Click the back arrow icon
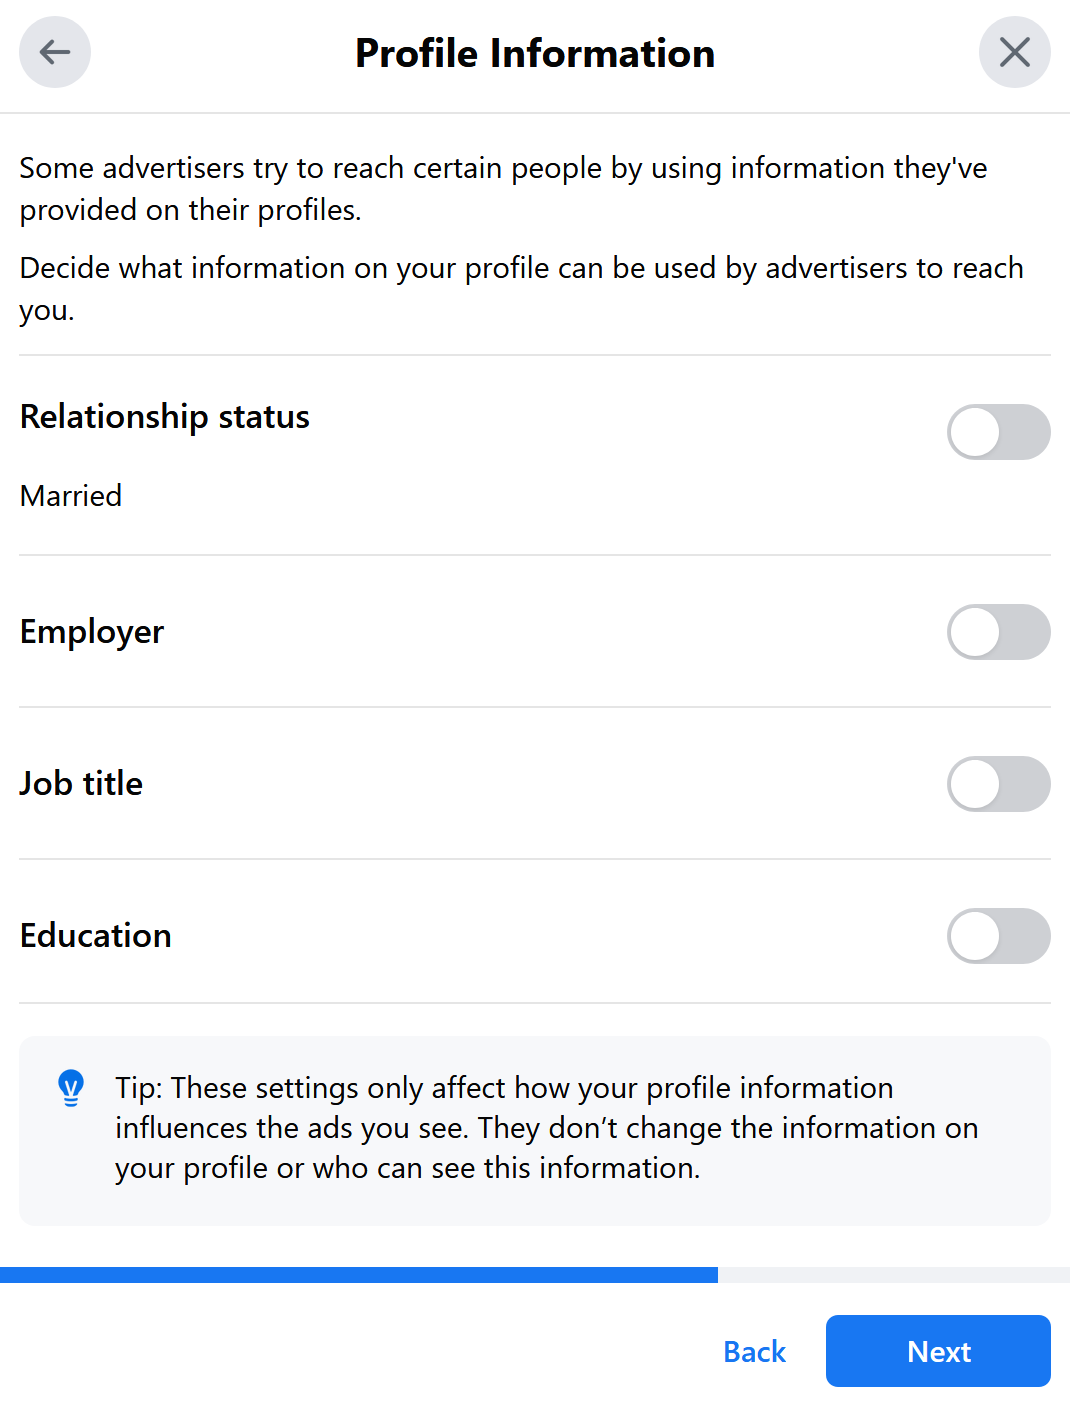Image resolution: width=1070 pixels, height=1402 pixels. click(55, 52)
